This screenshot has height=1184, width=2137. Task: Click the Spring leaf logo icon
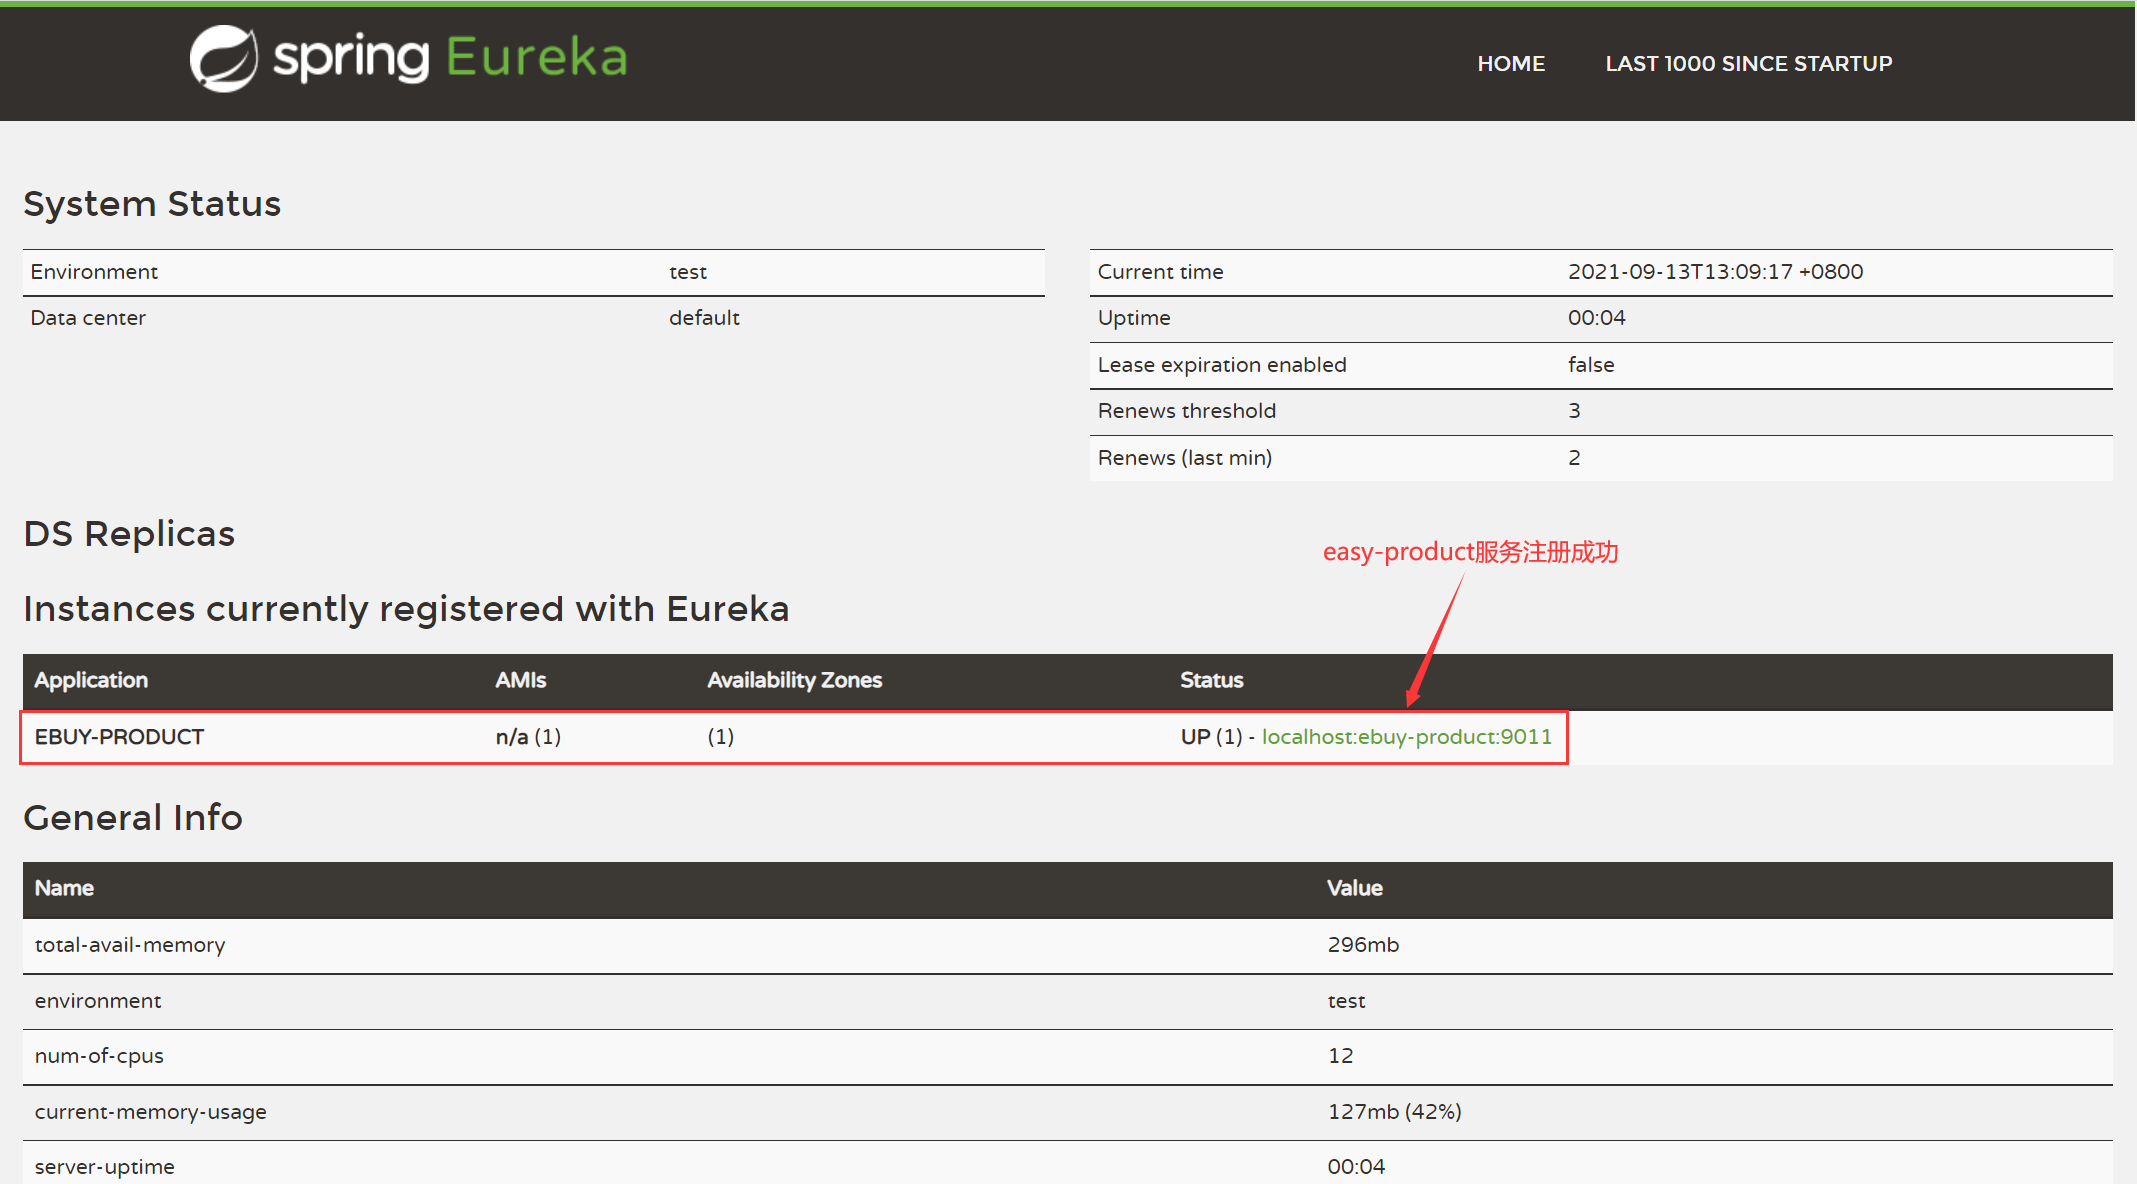click(x=223, y=58)
